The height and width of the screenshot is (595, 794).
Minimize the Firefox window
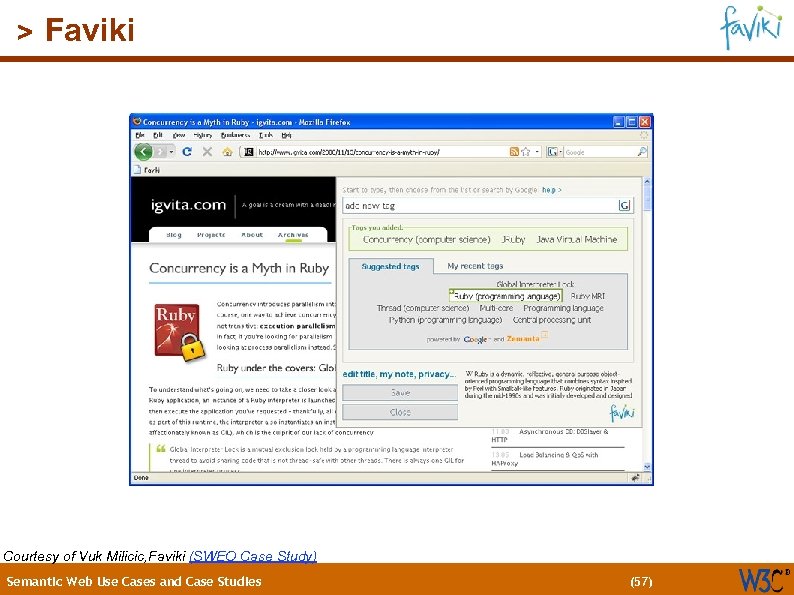(619, 122)
